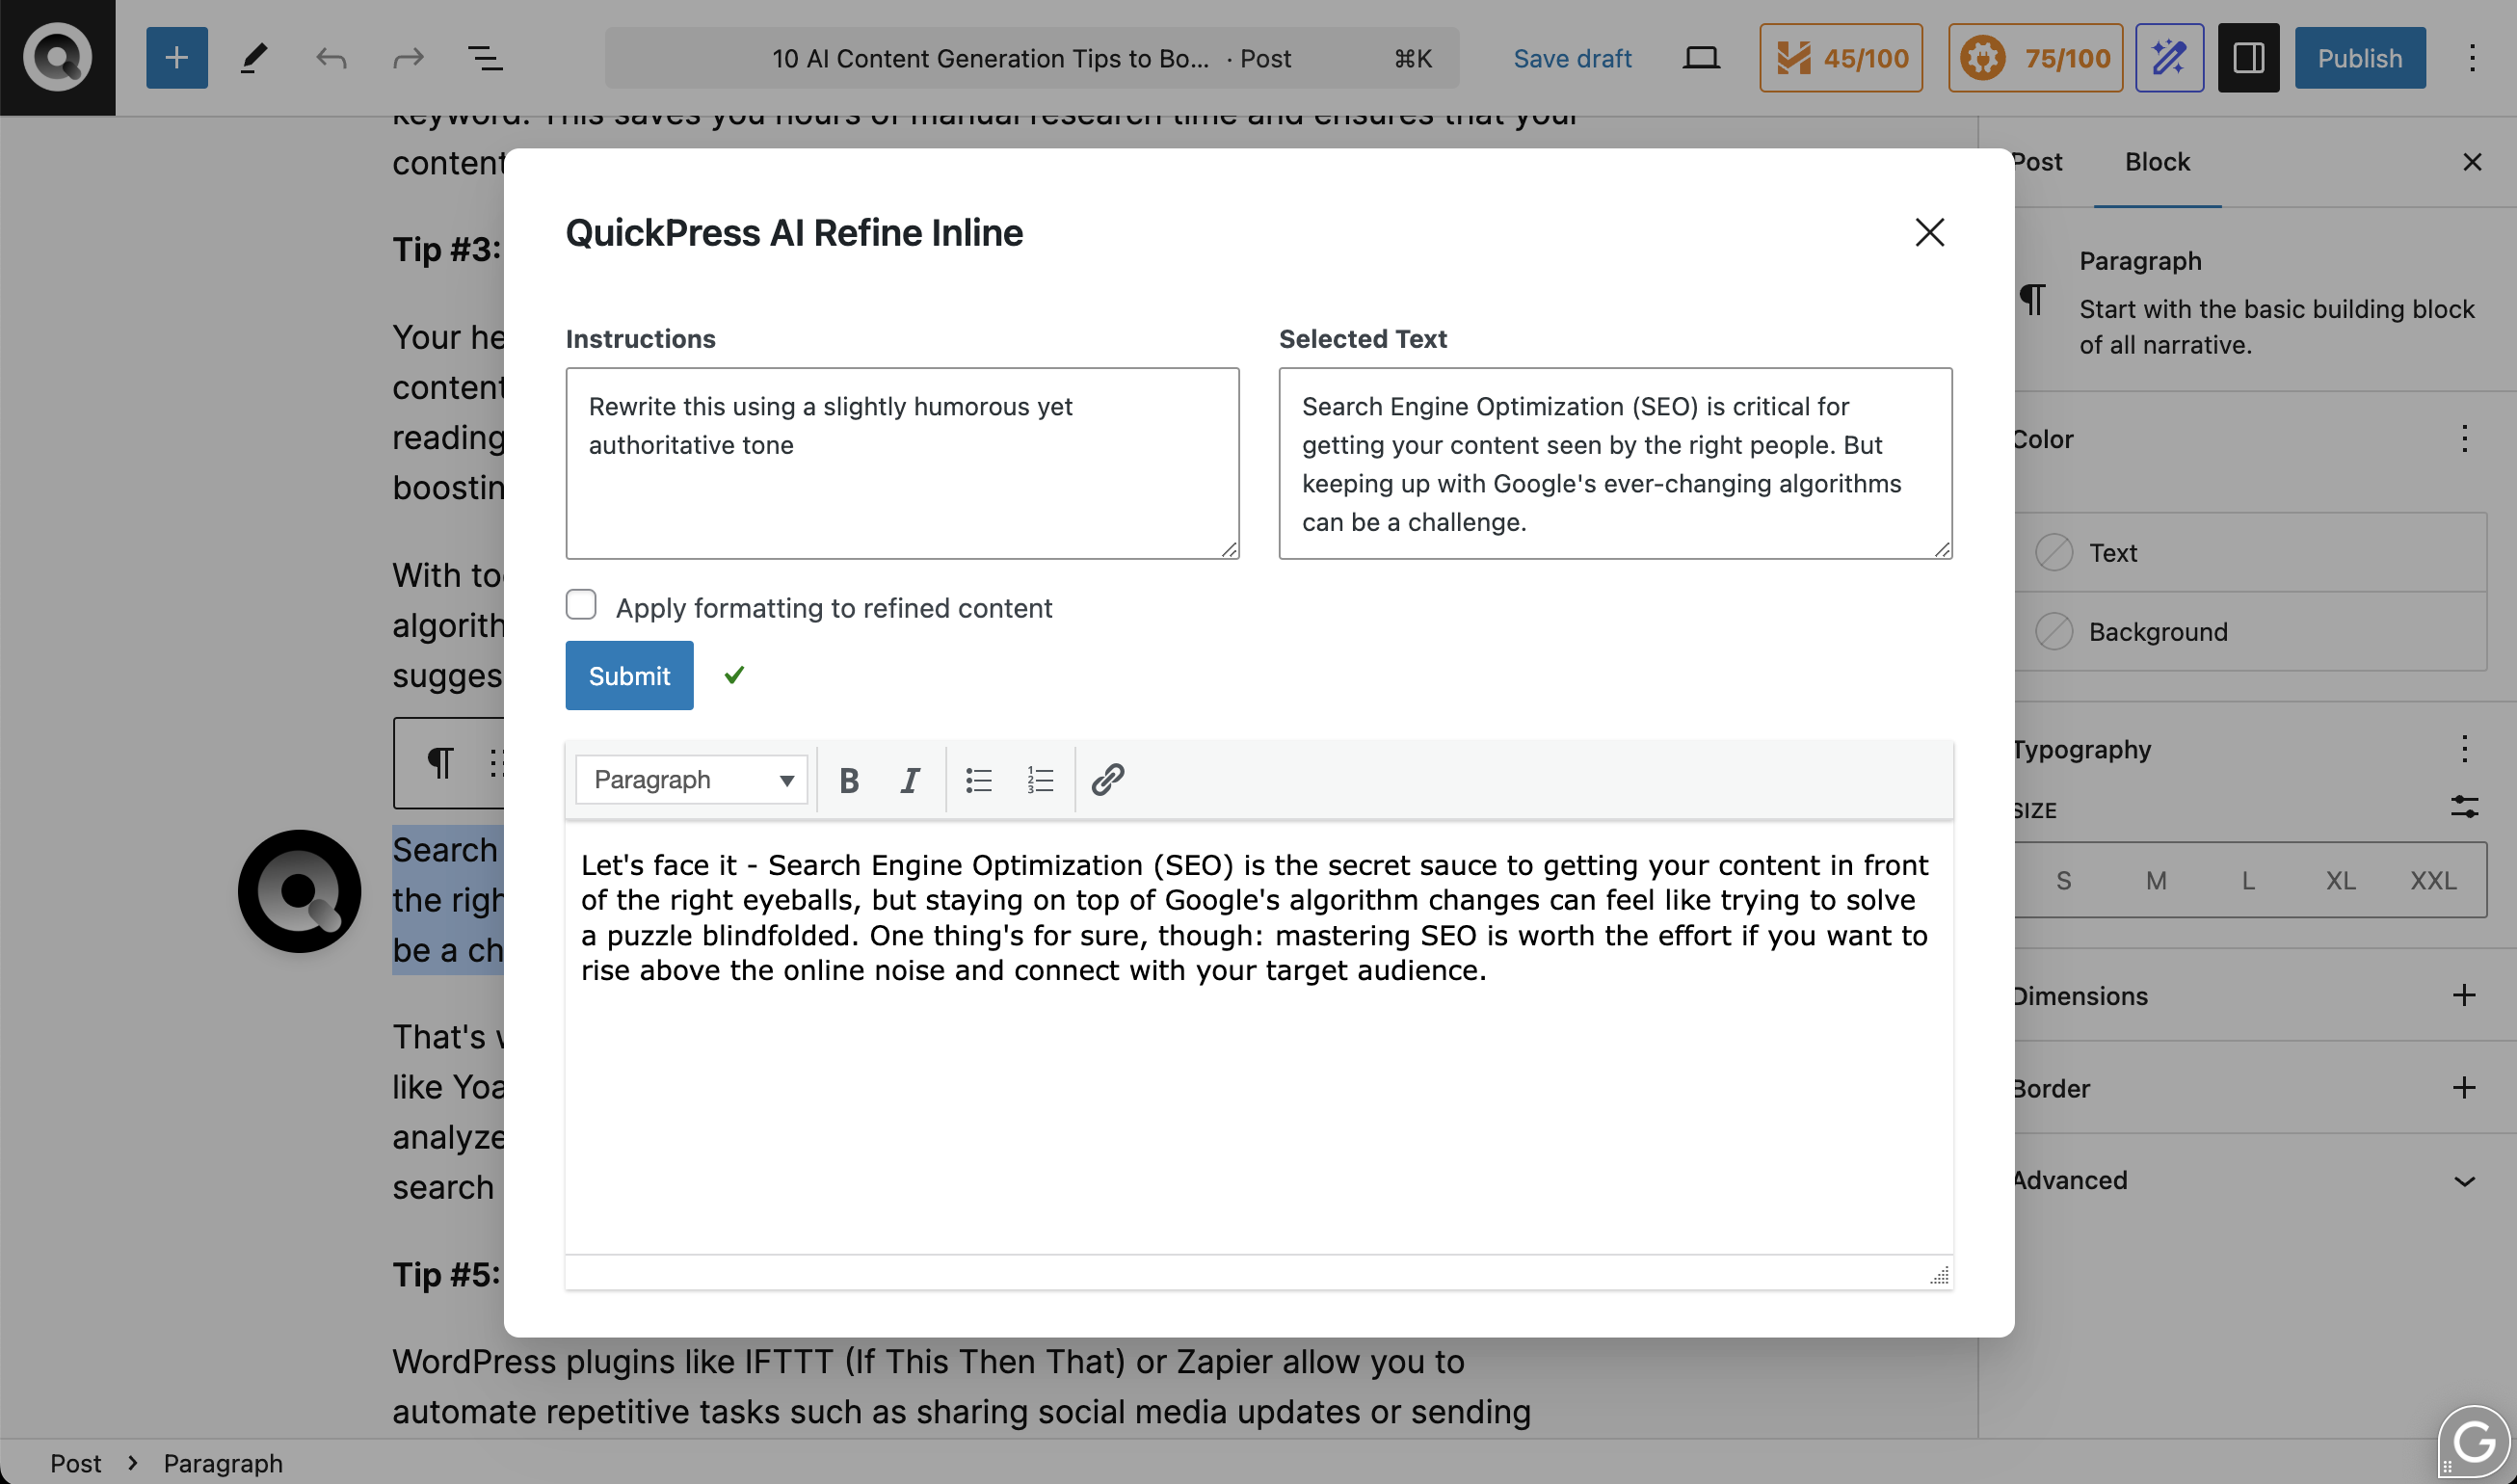
Task: Open the Paragraph format dropdown
Action: point(691,780)
